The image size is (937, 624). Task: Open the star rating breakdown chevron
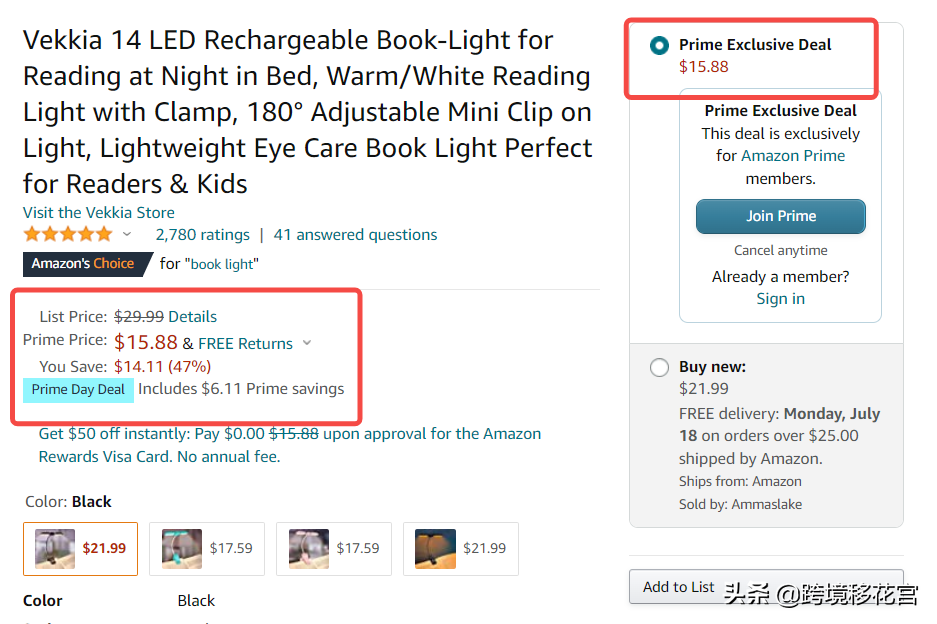pos(127,235)
